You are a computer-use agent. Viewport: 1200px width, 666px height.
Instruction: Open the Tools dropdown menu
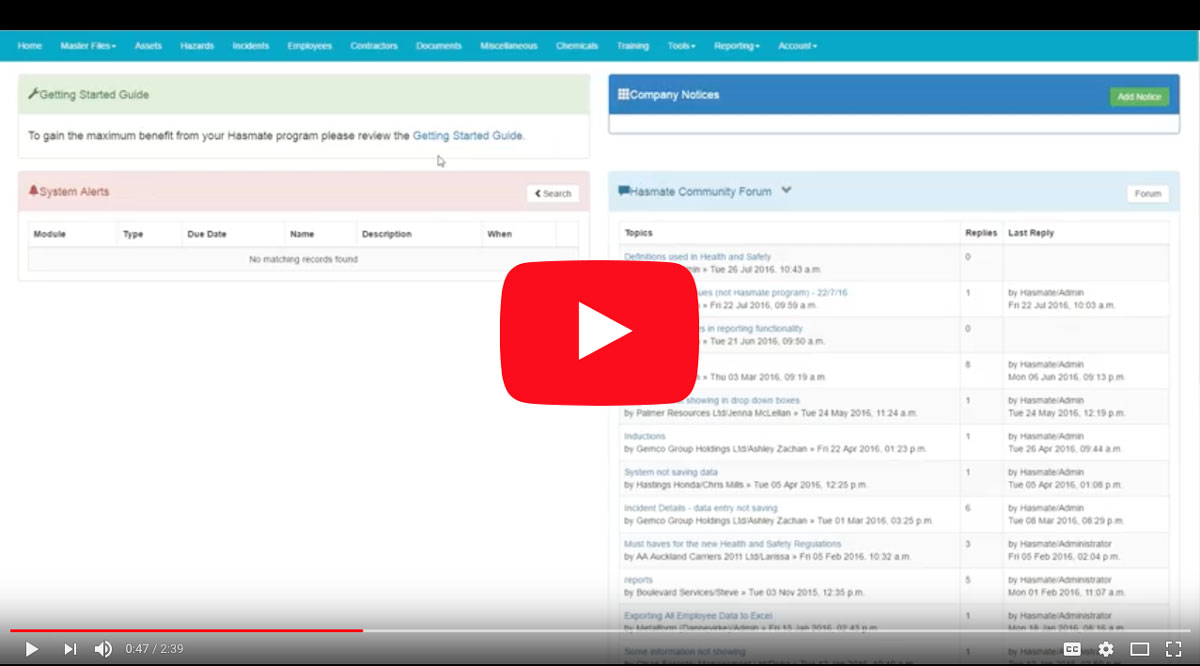pyautogui.click(x=681, y=46)
